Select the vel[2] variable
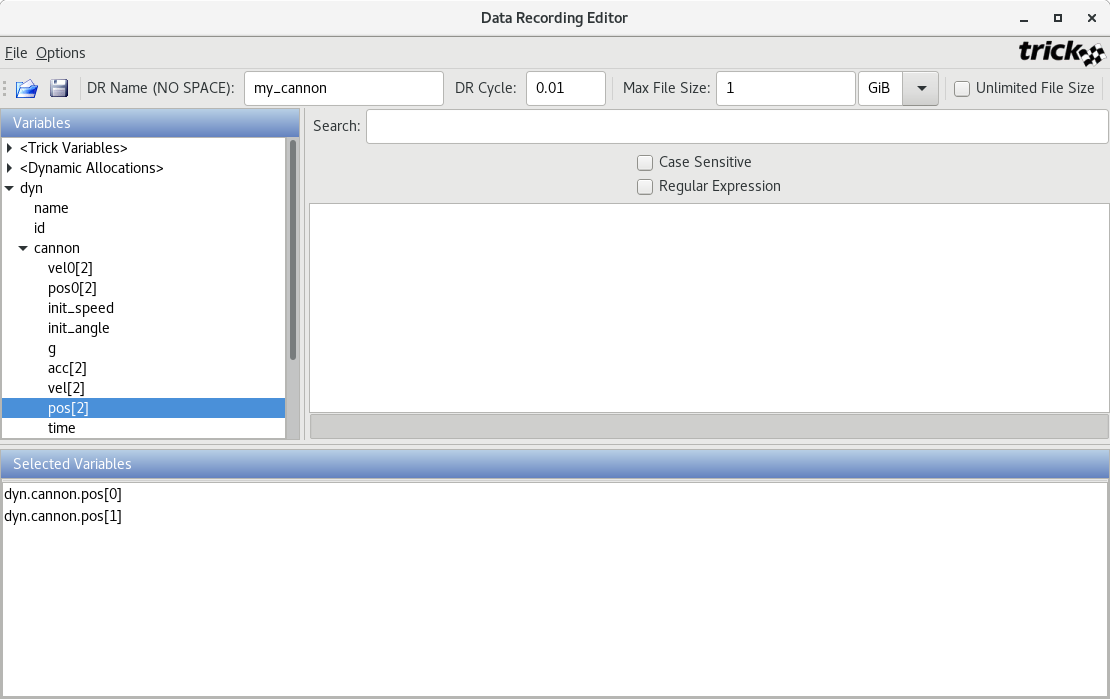Image resolution: width=1110 pixels, height=699 pixels. click(66, 388)
